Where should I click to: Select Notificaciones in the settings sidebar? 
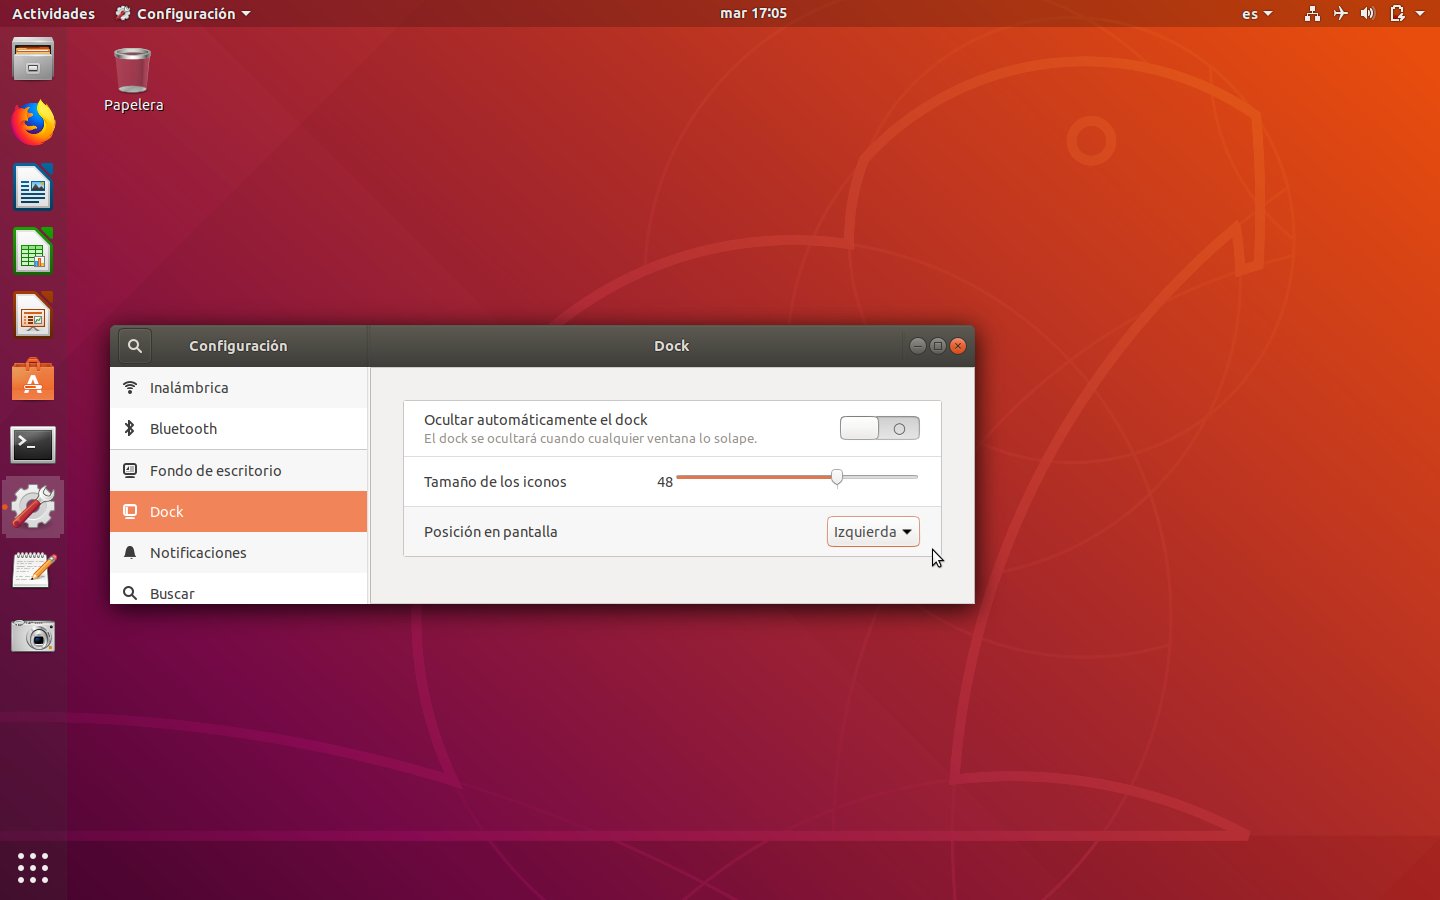tap(239, 552)
